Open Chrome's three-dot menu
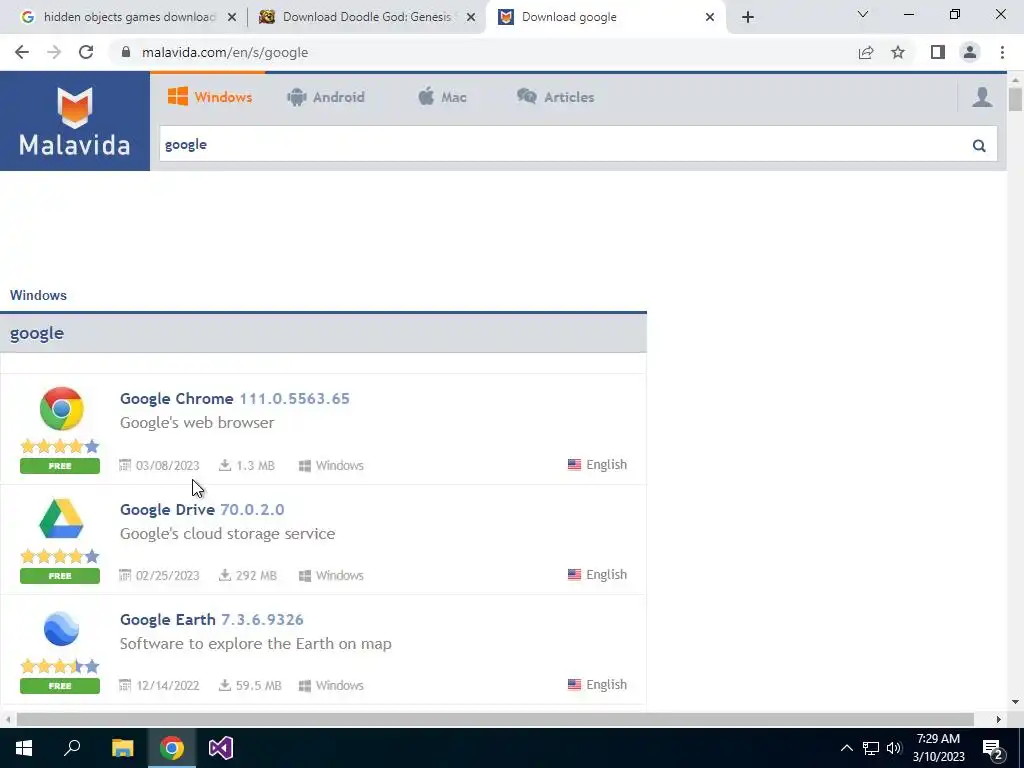 pyautogui.click(x=1002, y=52)
